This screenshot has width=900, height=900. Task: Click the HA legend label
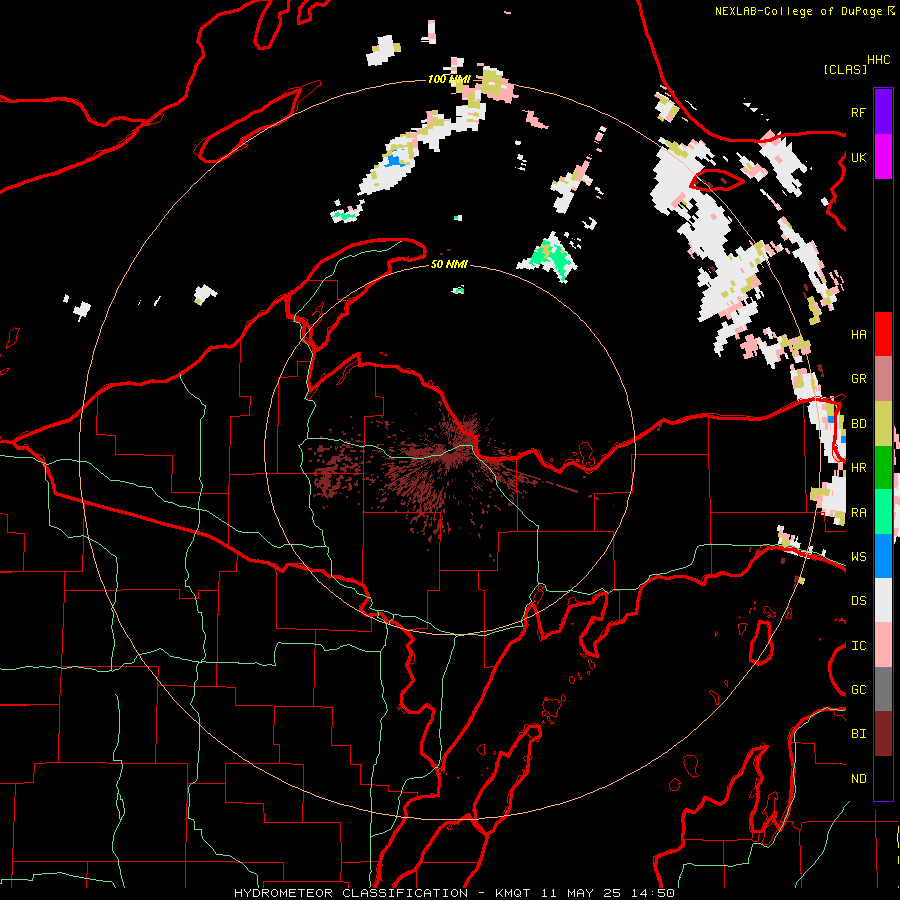858,334
